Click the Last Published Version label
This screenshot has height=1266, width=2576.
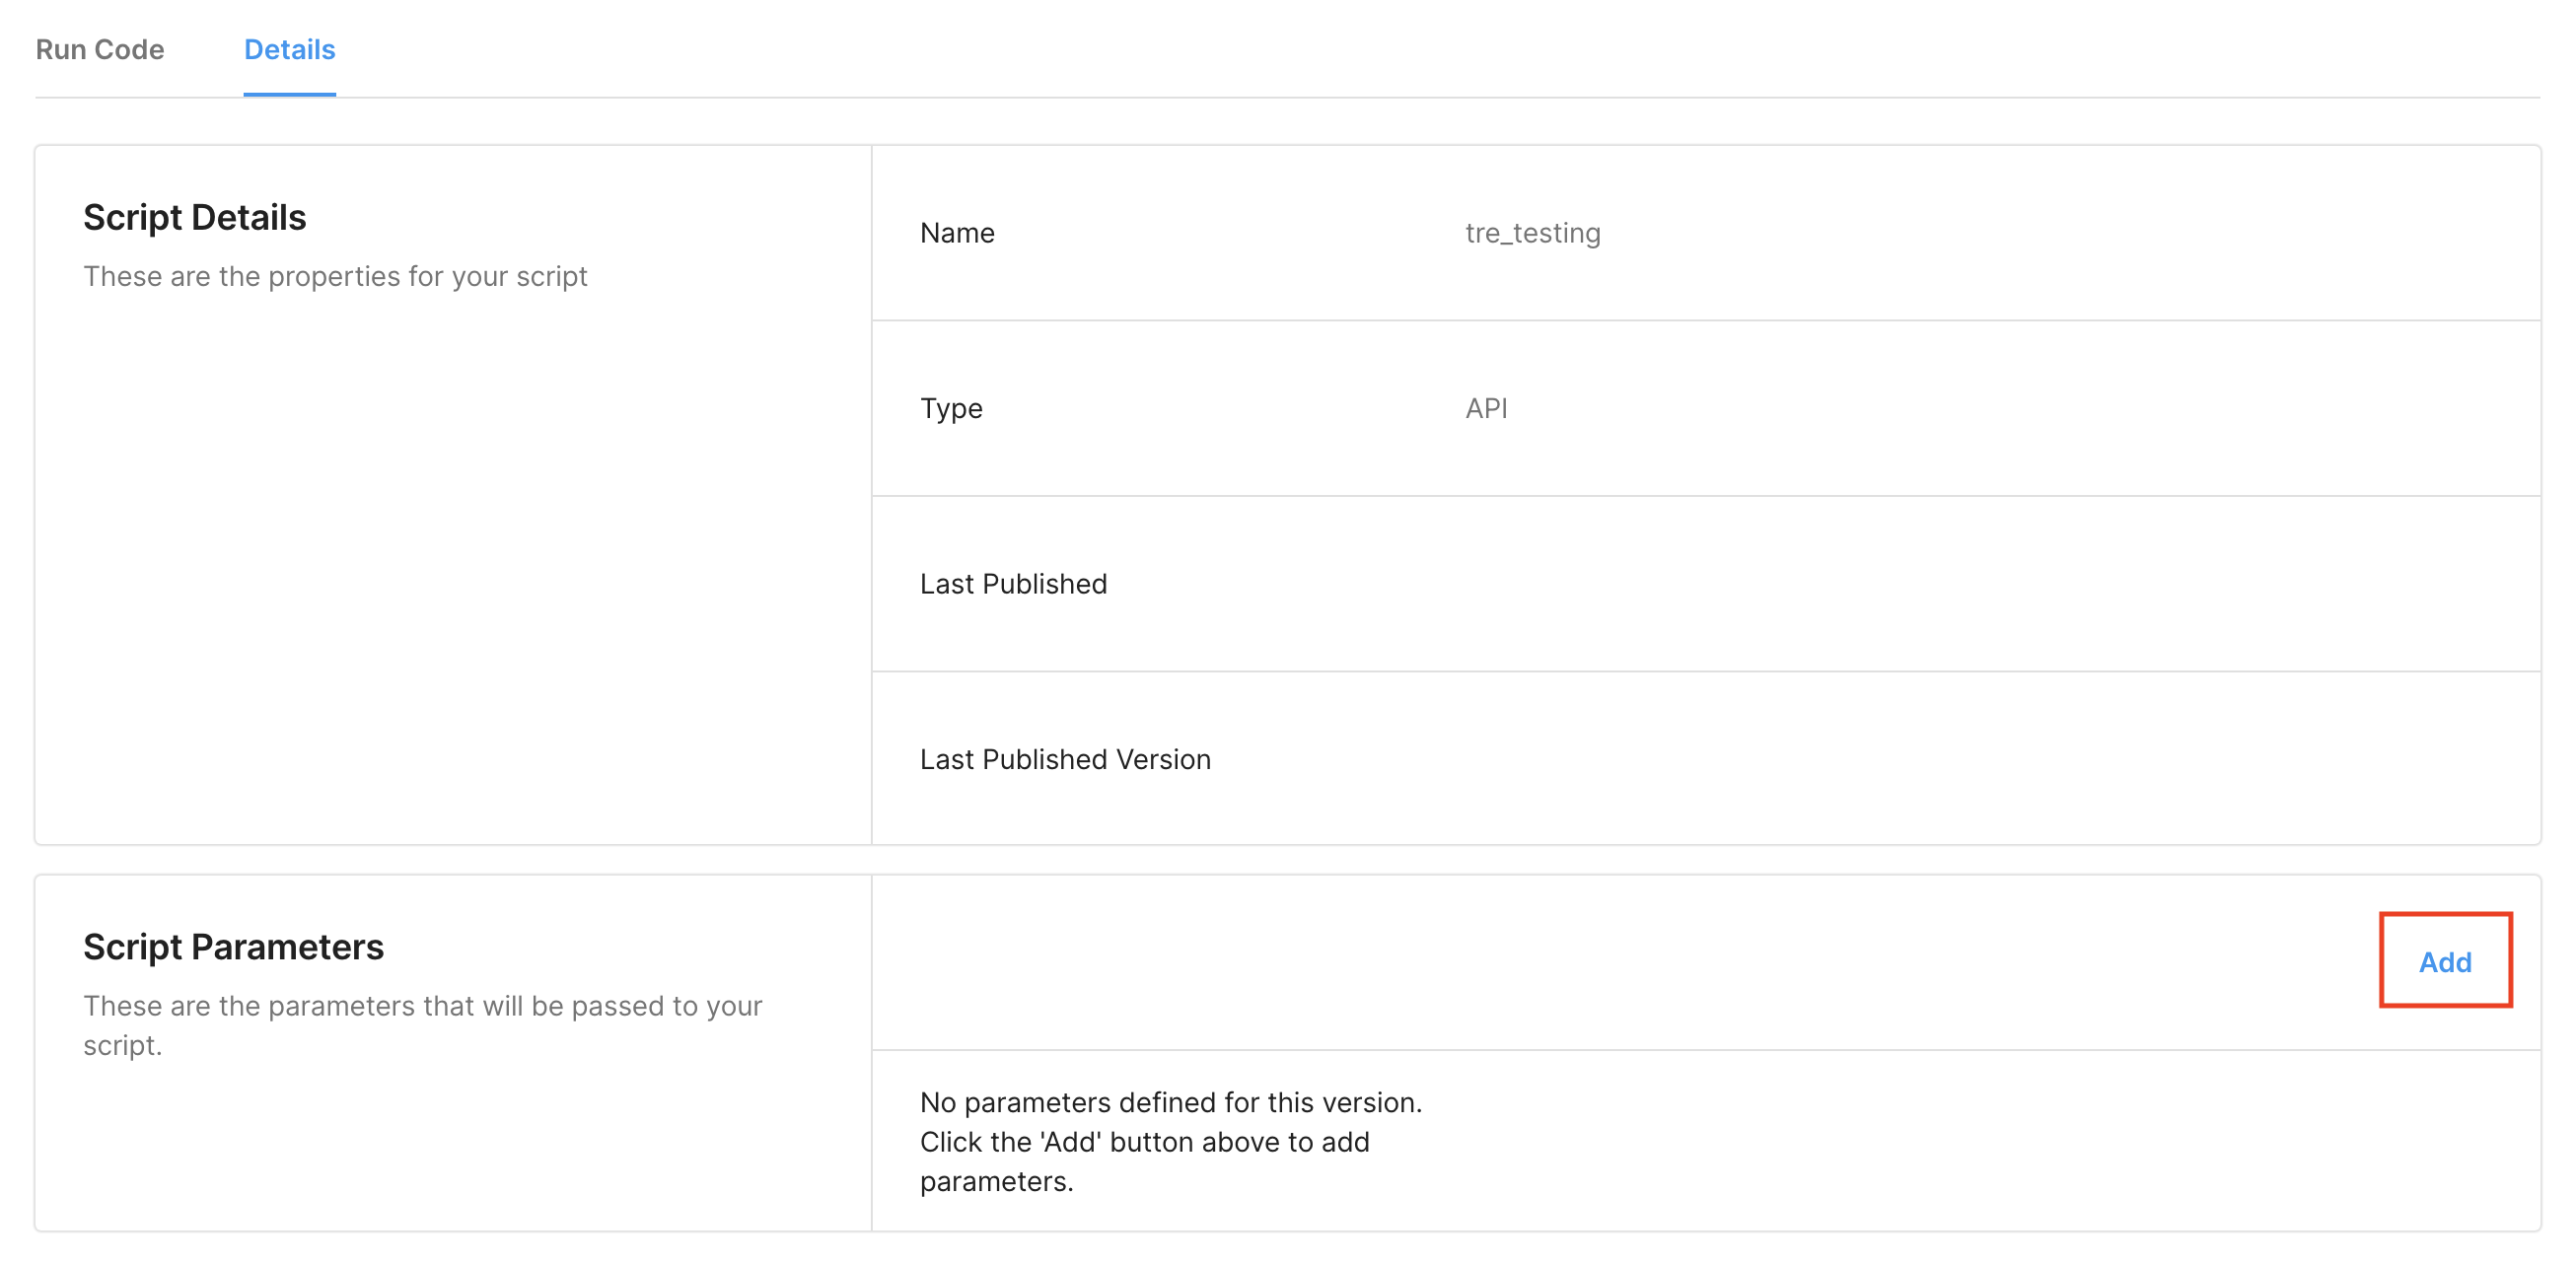1065,759
